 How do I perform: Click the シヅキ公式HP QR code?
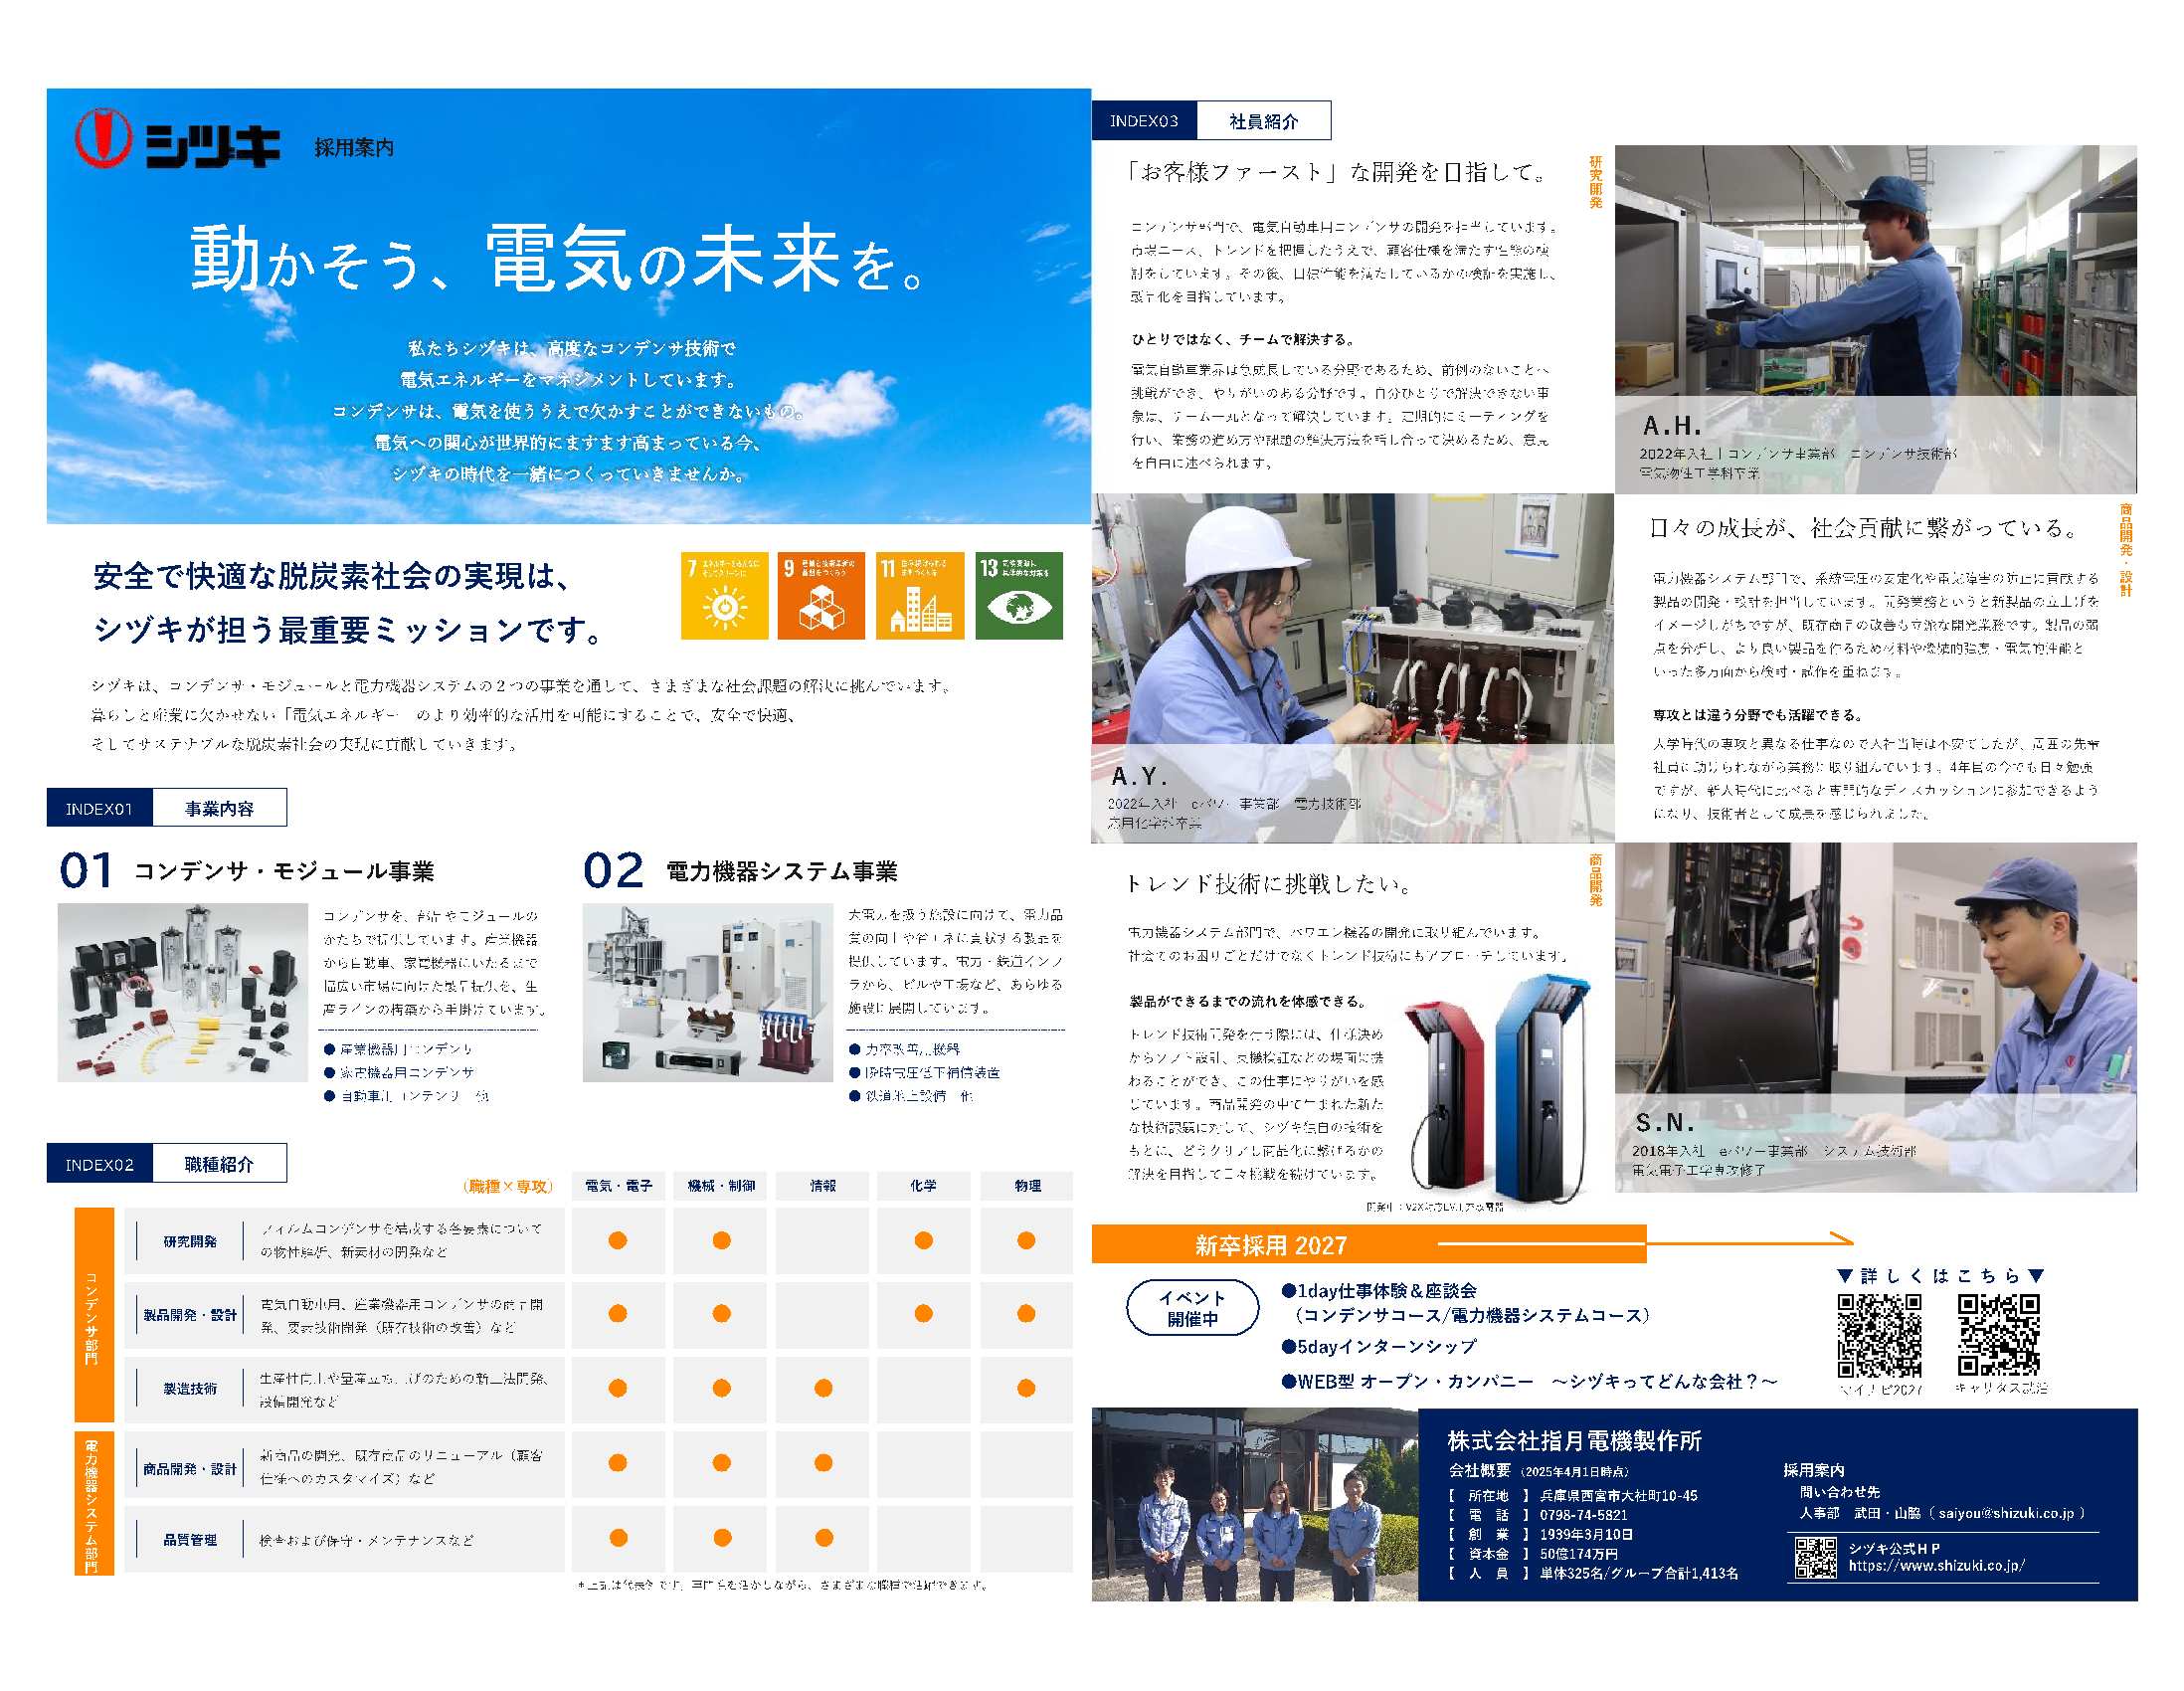(x=1816, y=1557)
